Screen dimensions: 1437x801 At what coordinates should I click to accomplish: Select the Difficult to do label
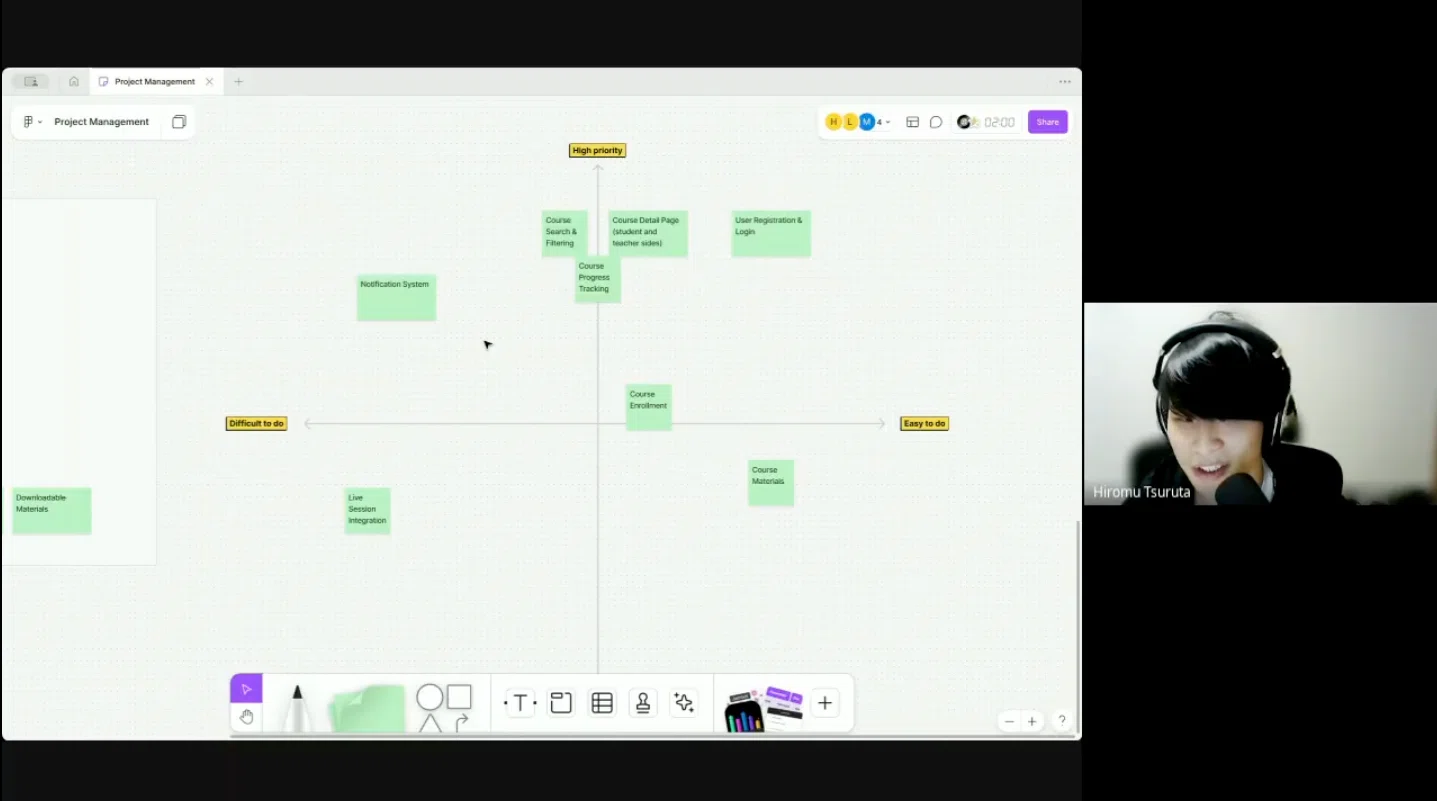coord(256,423)
